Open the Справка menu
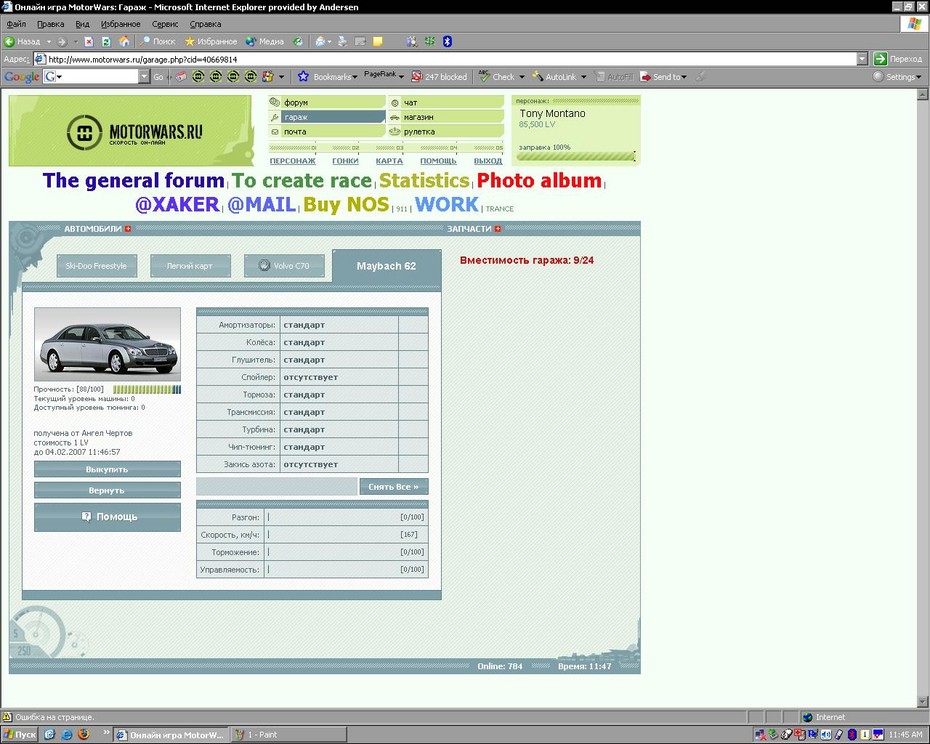 click(205, 24)
